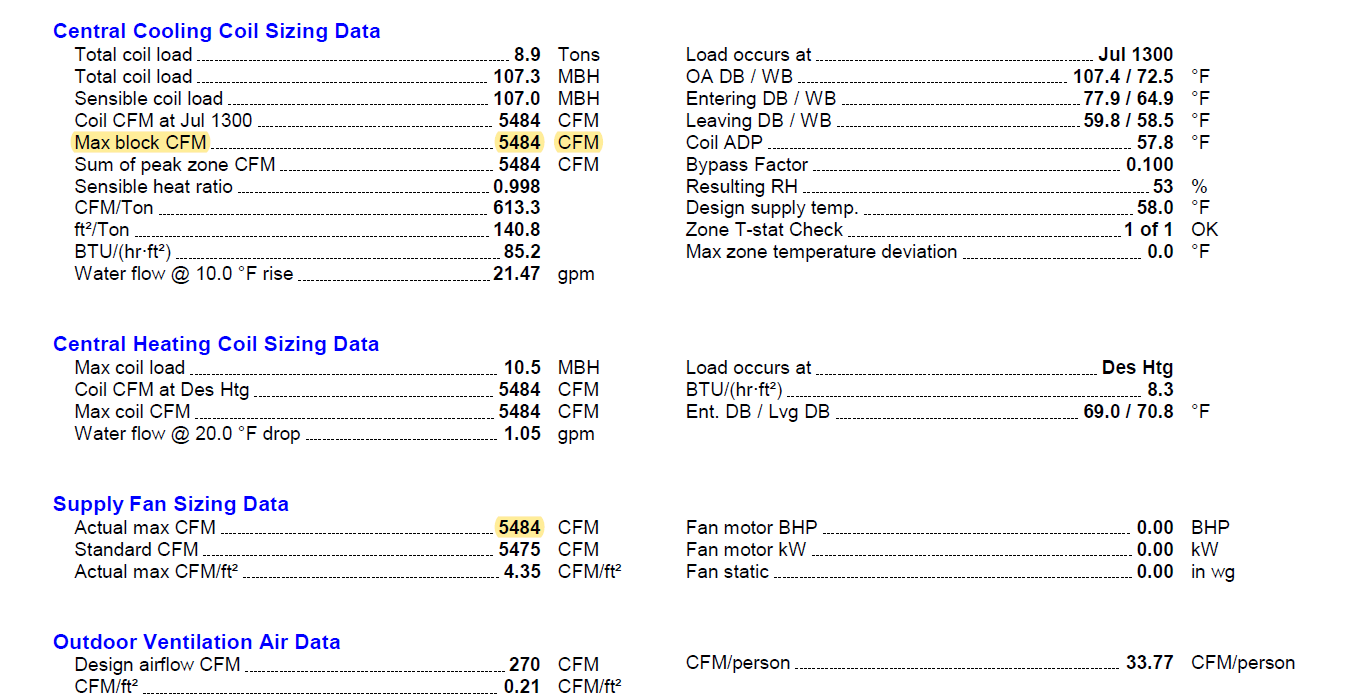Select the 59.8 / 58.5 leaving DB/WB value
Image resolution: width=1345 pixels, height=697 pixels.
click(x=1128, y=121)
